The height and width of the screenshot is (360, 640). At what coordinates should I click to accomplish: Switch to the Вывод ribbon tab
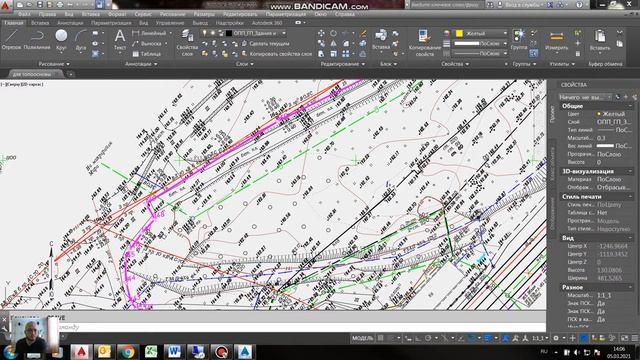[x=200, y=23]
